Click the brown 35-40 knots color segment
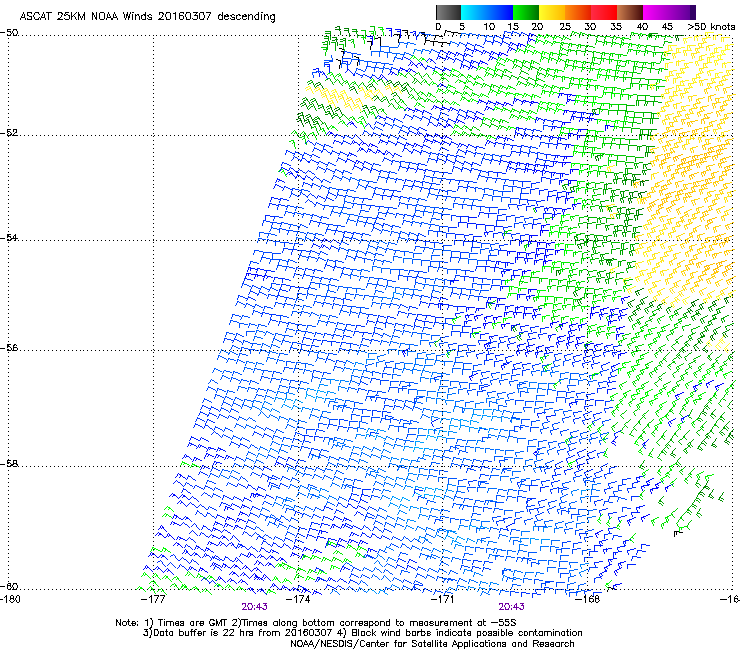The height and width of the screenshot is (650, 740). tap(630, 12)
